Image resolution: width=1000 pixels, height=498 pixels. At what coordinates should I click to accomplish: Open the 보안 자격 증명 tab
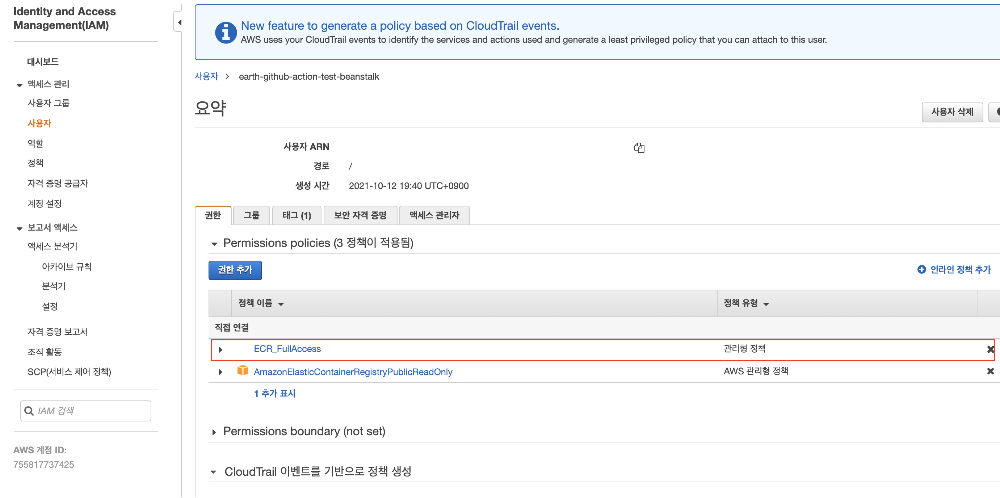[360, 216]
